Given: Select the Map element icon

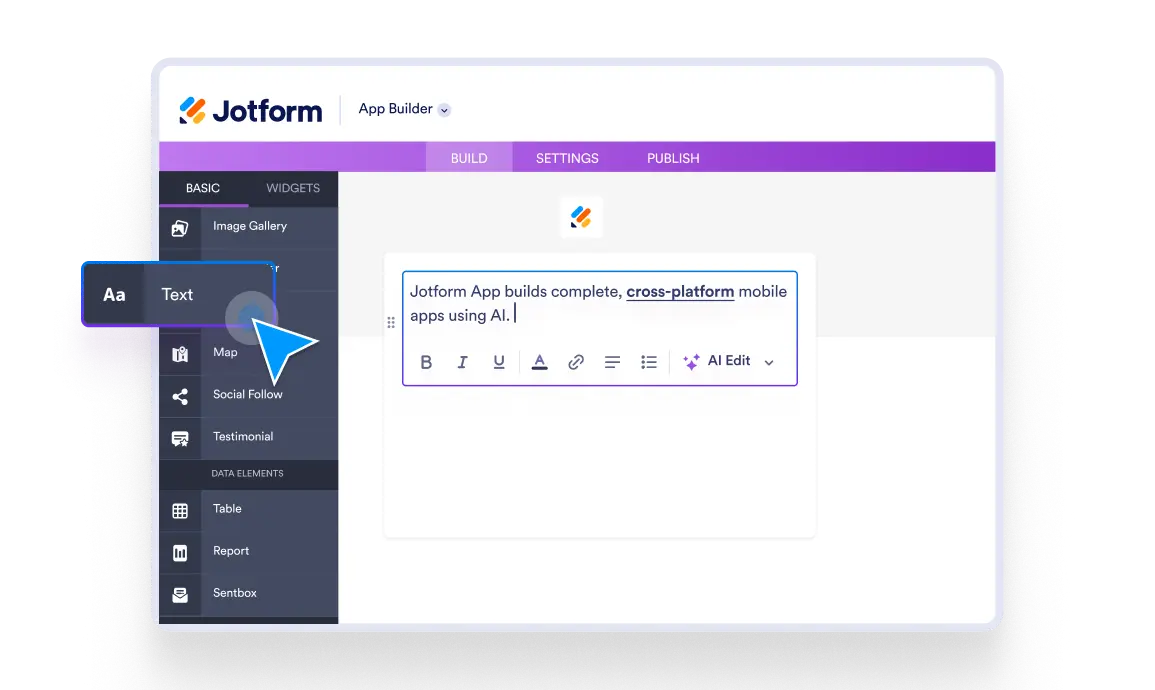Looking at the screenshot, I should (180, 353).
